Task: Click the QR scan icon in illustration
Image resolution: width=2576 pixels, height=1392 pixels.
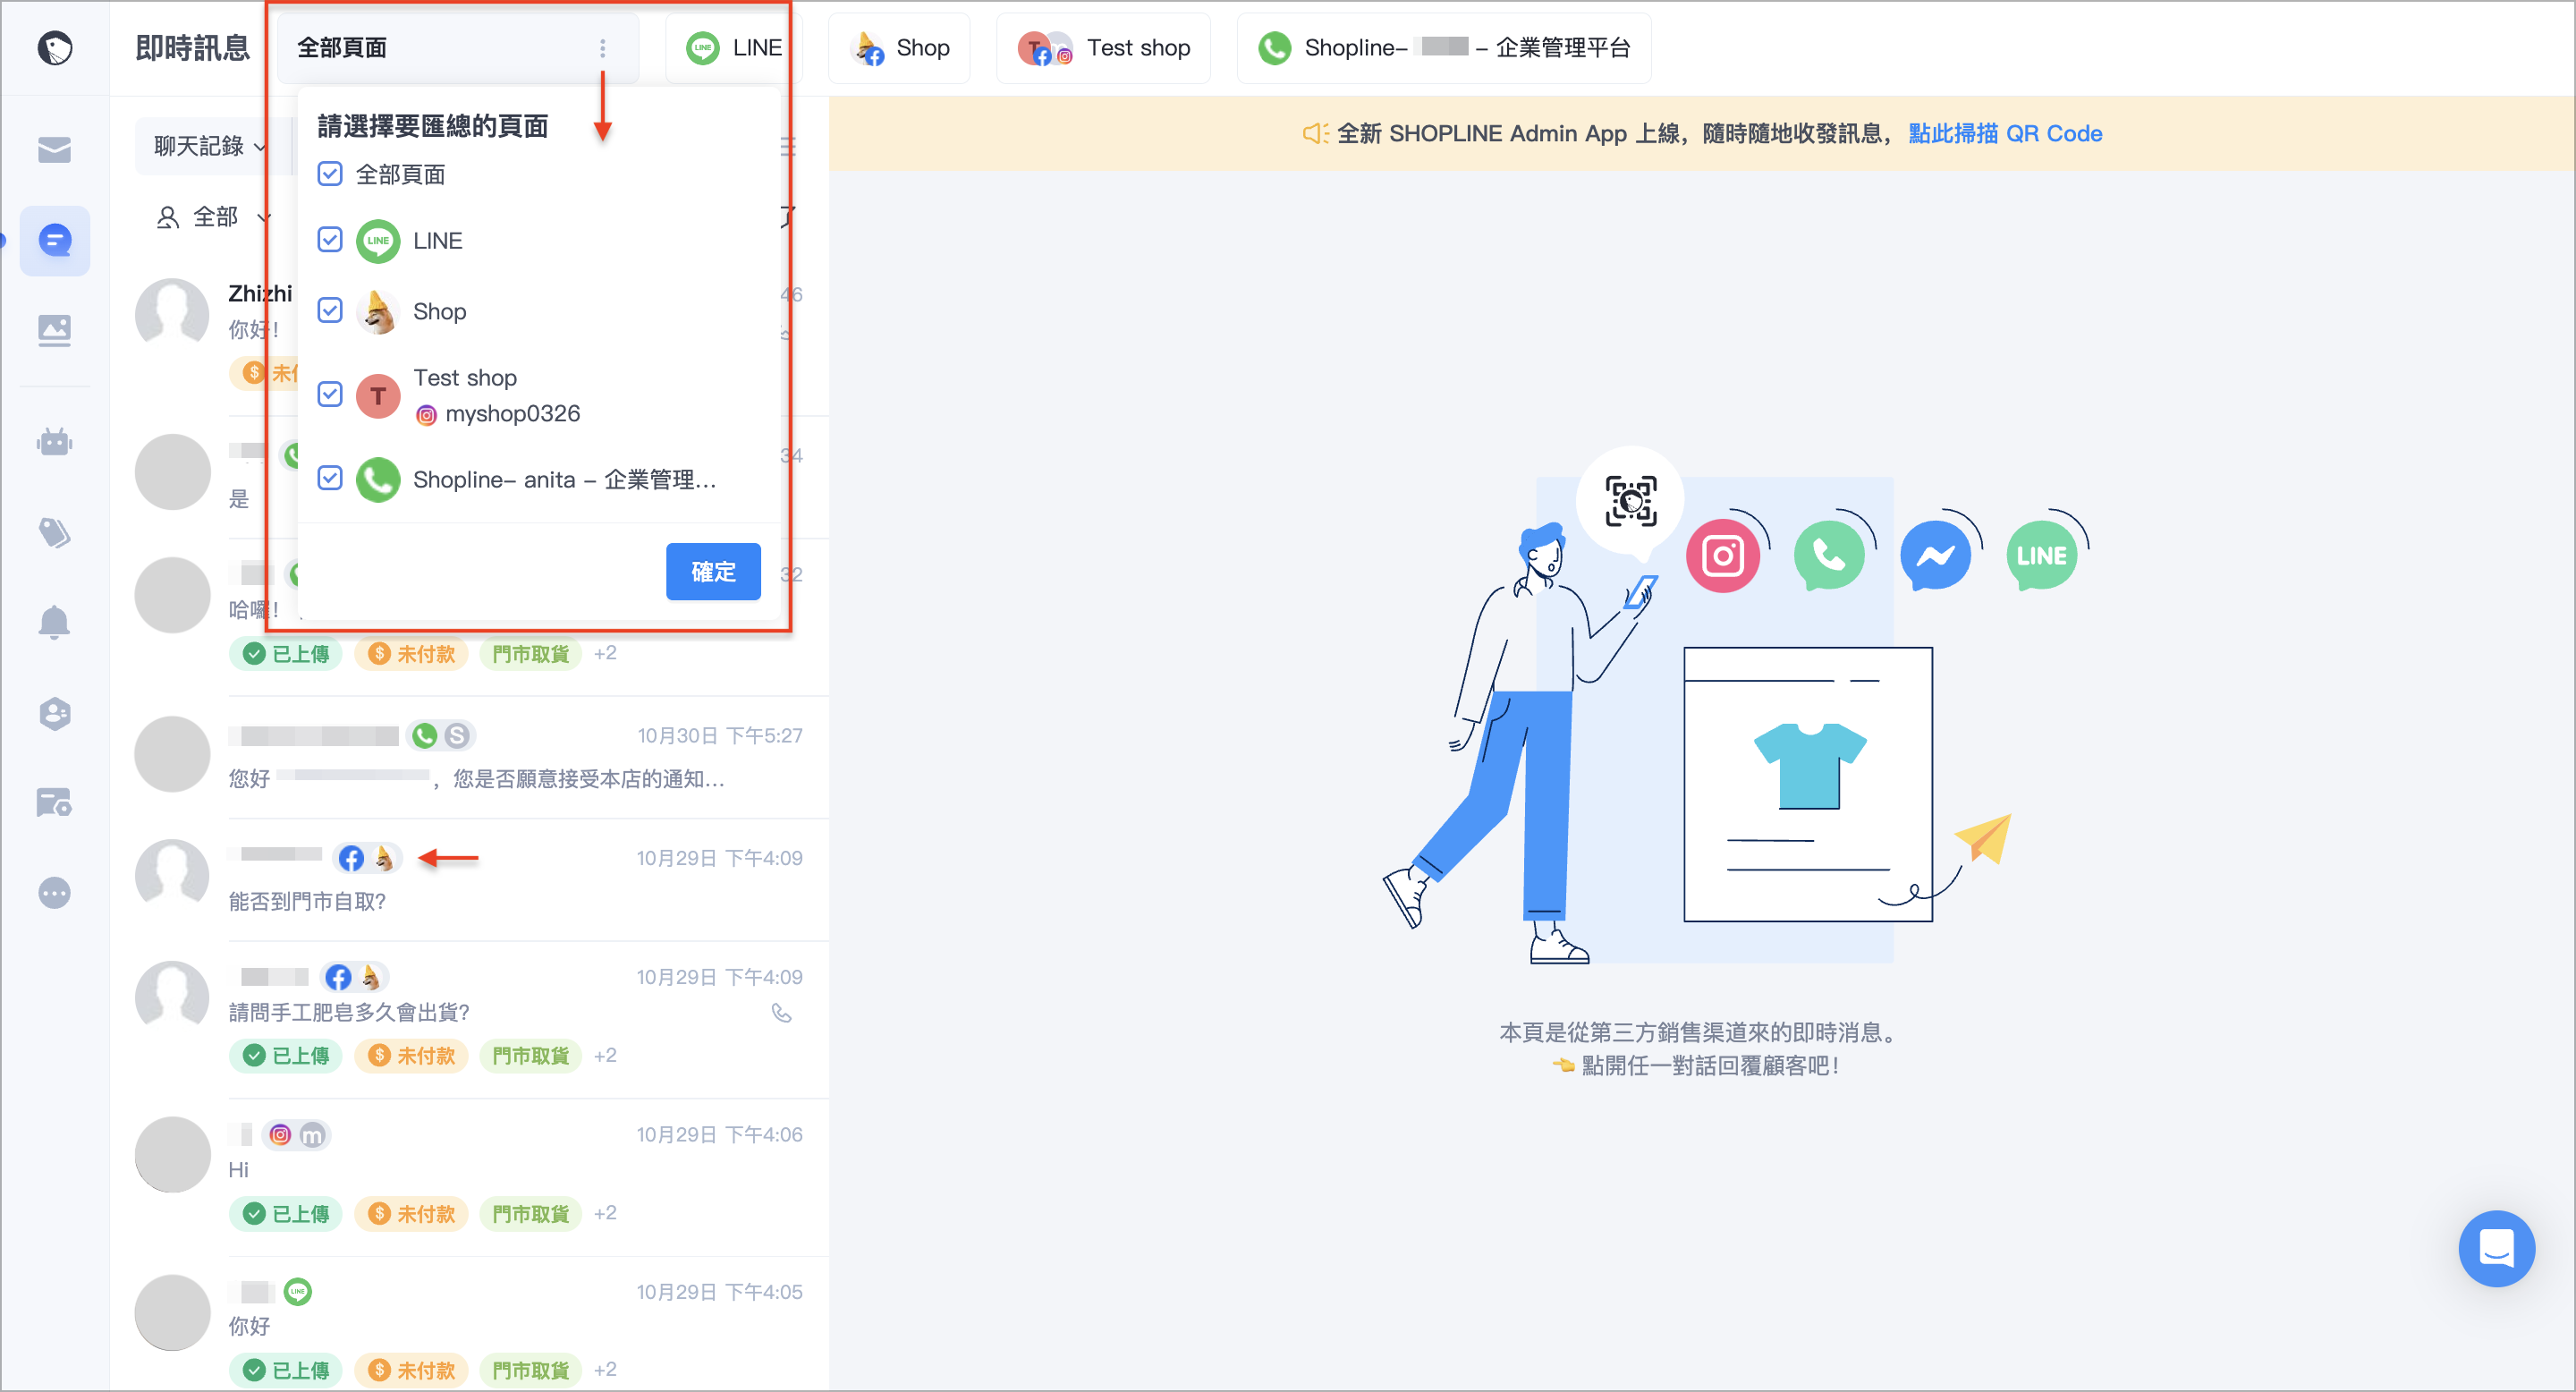Action: coord(1630,501)
